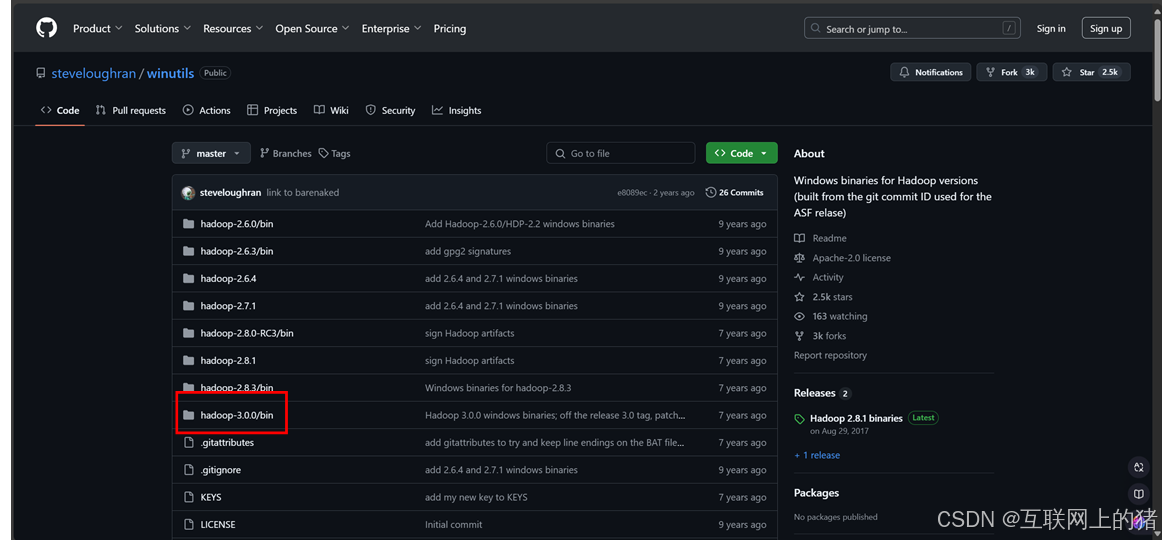
Task: Fork the repository
Action: [x=1011, y=72]
